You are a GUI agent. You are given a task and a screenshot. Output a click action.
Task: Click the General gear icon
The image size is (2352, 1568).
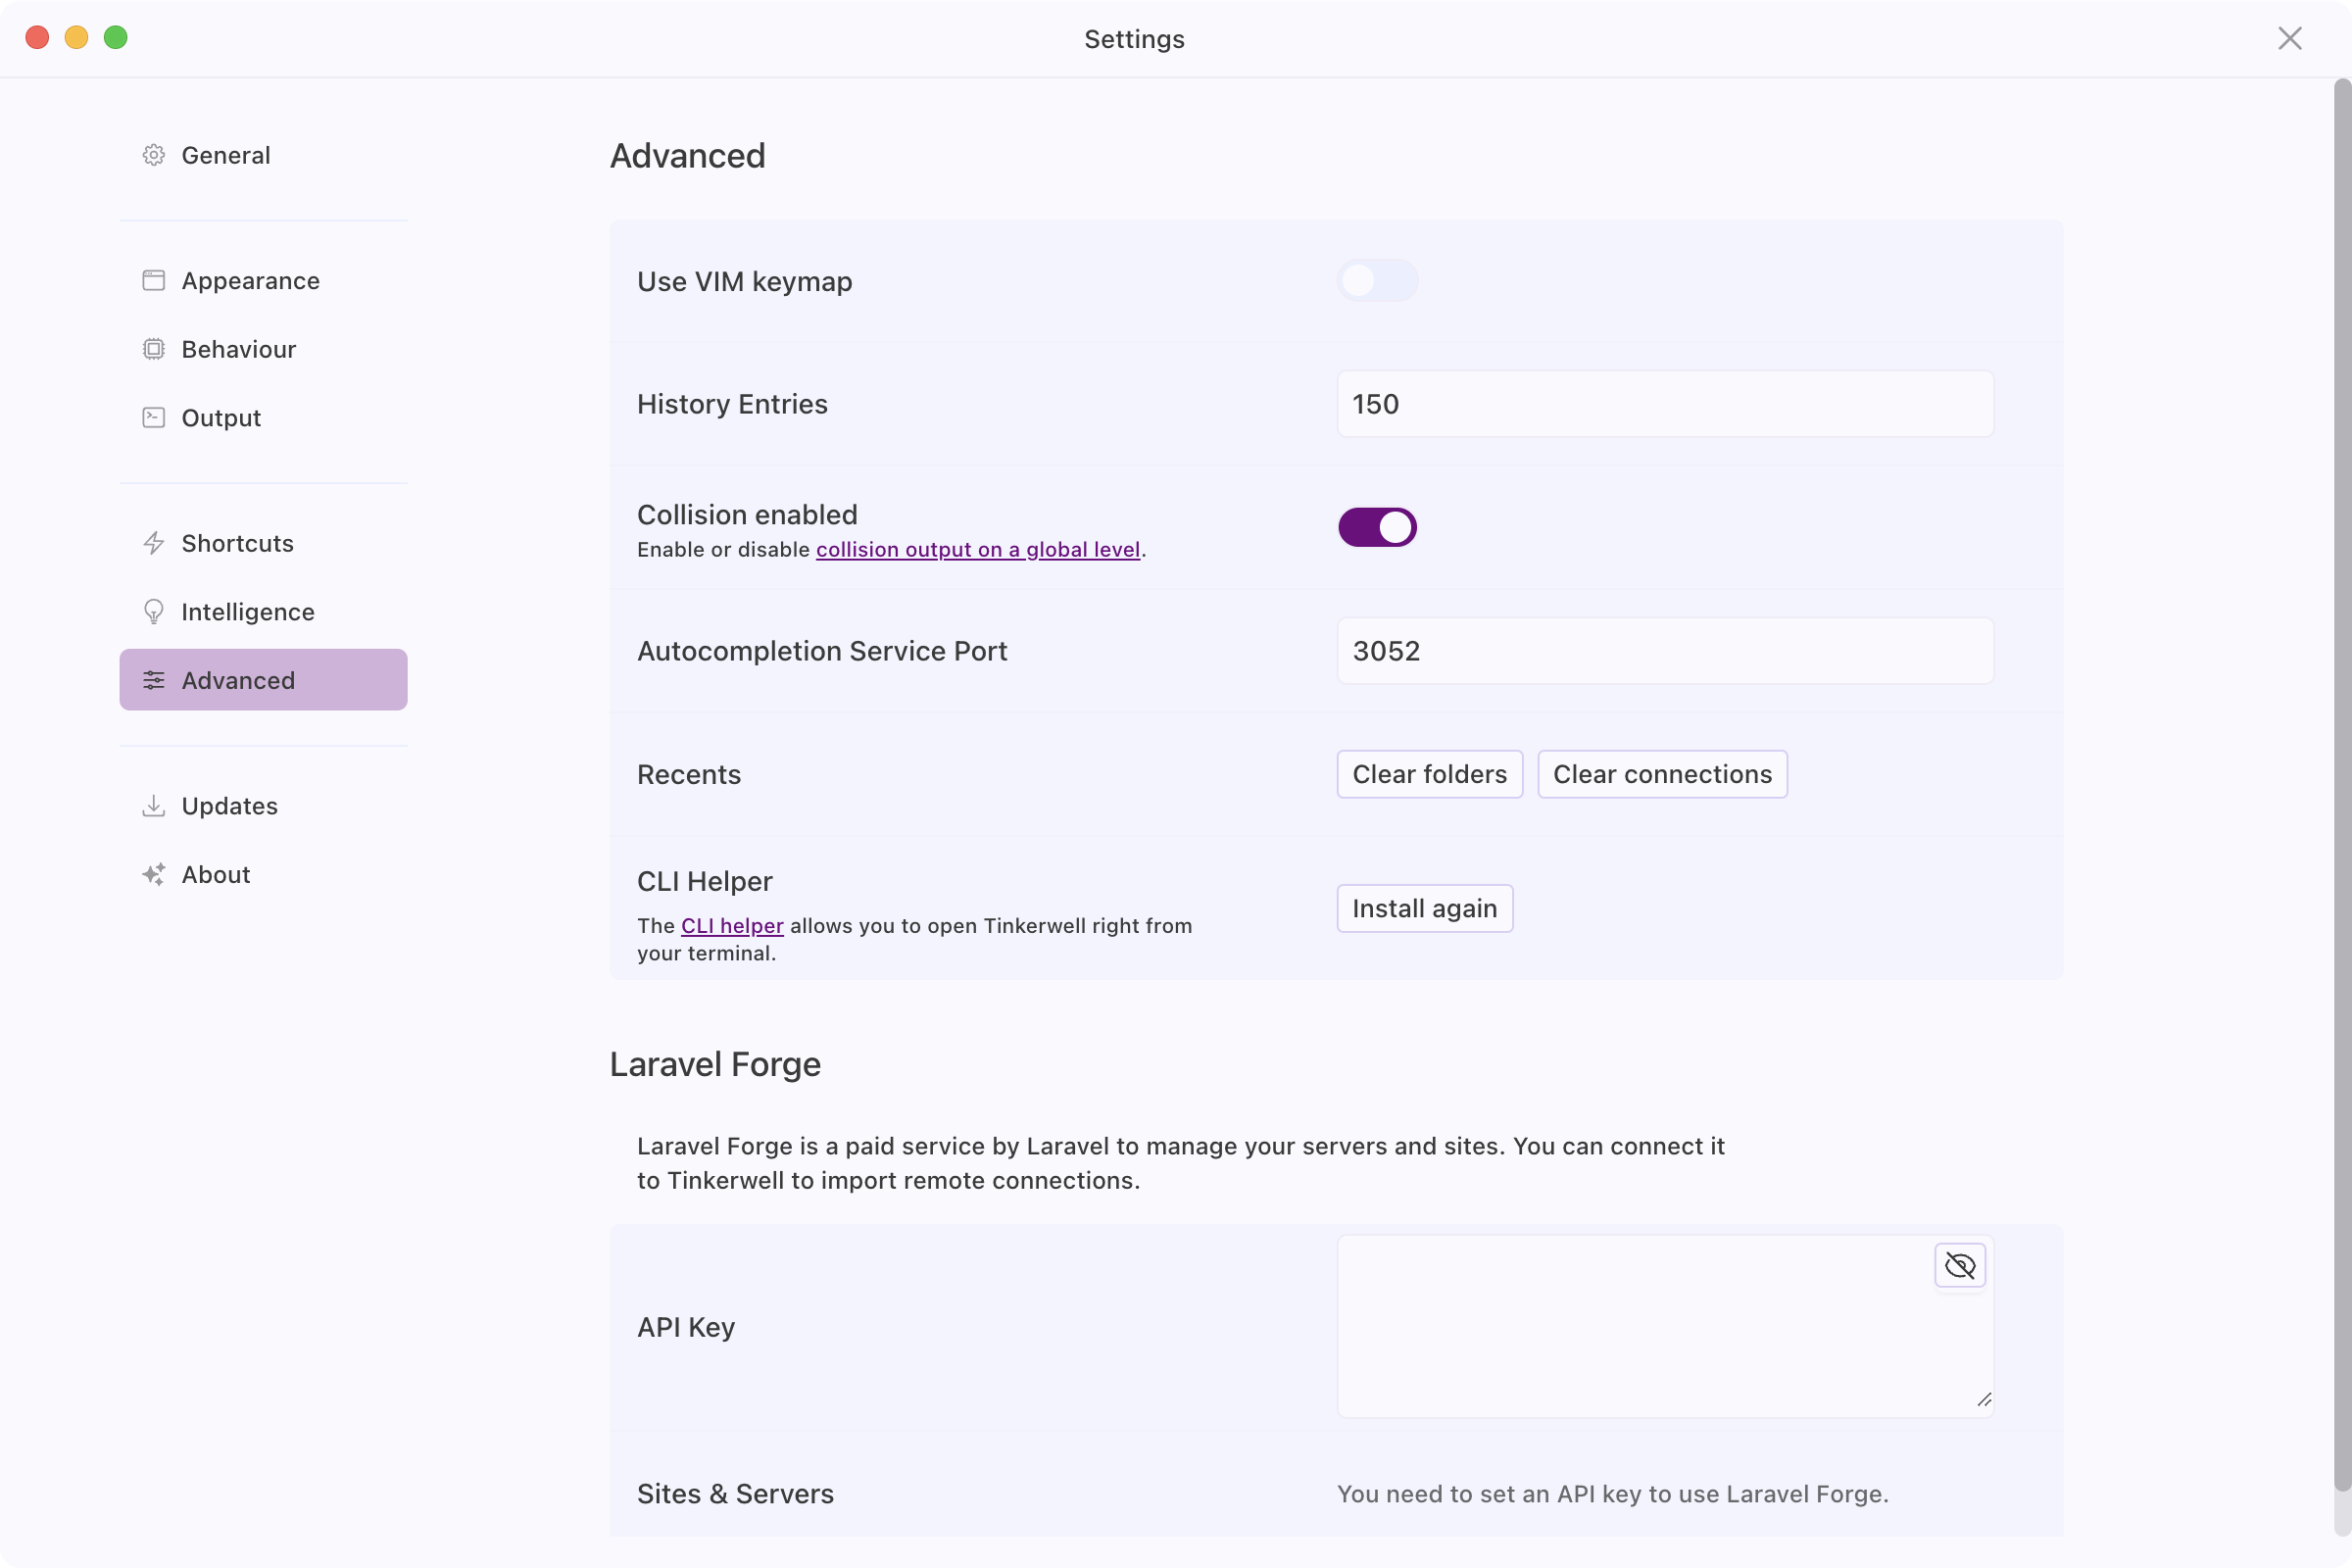click(x=153, y=155)
